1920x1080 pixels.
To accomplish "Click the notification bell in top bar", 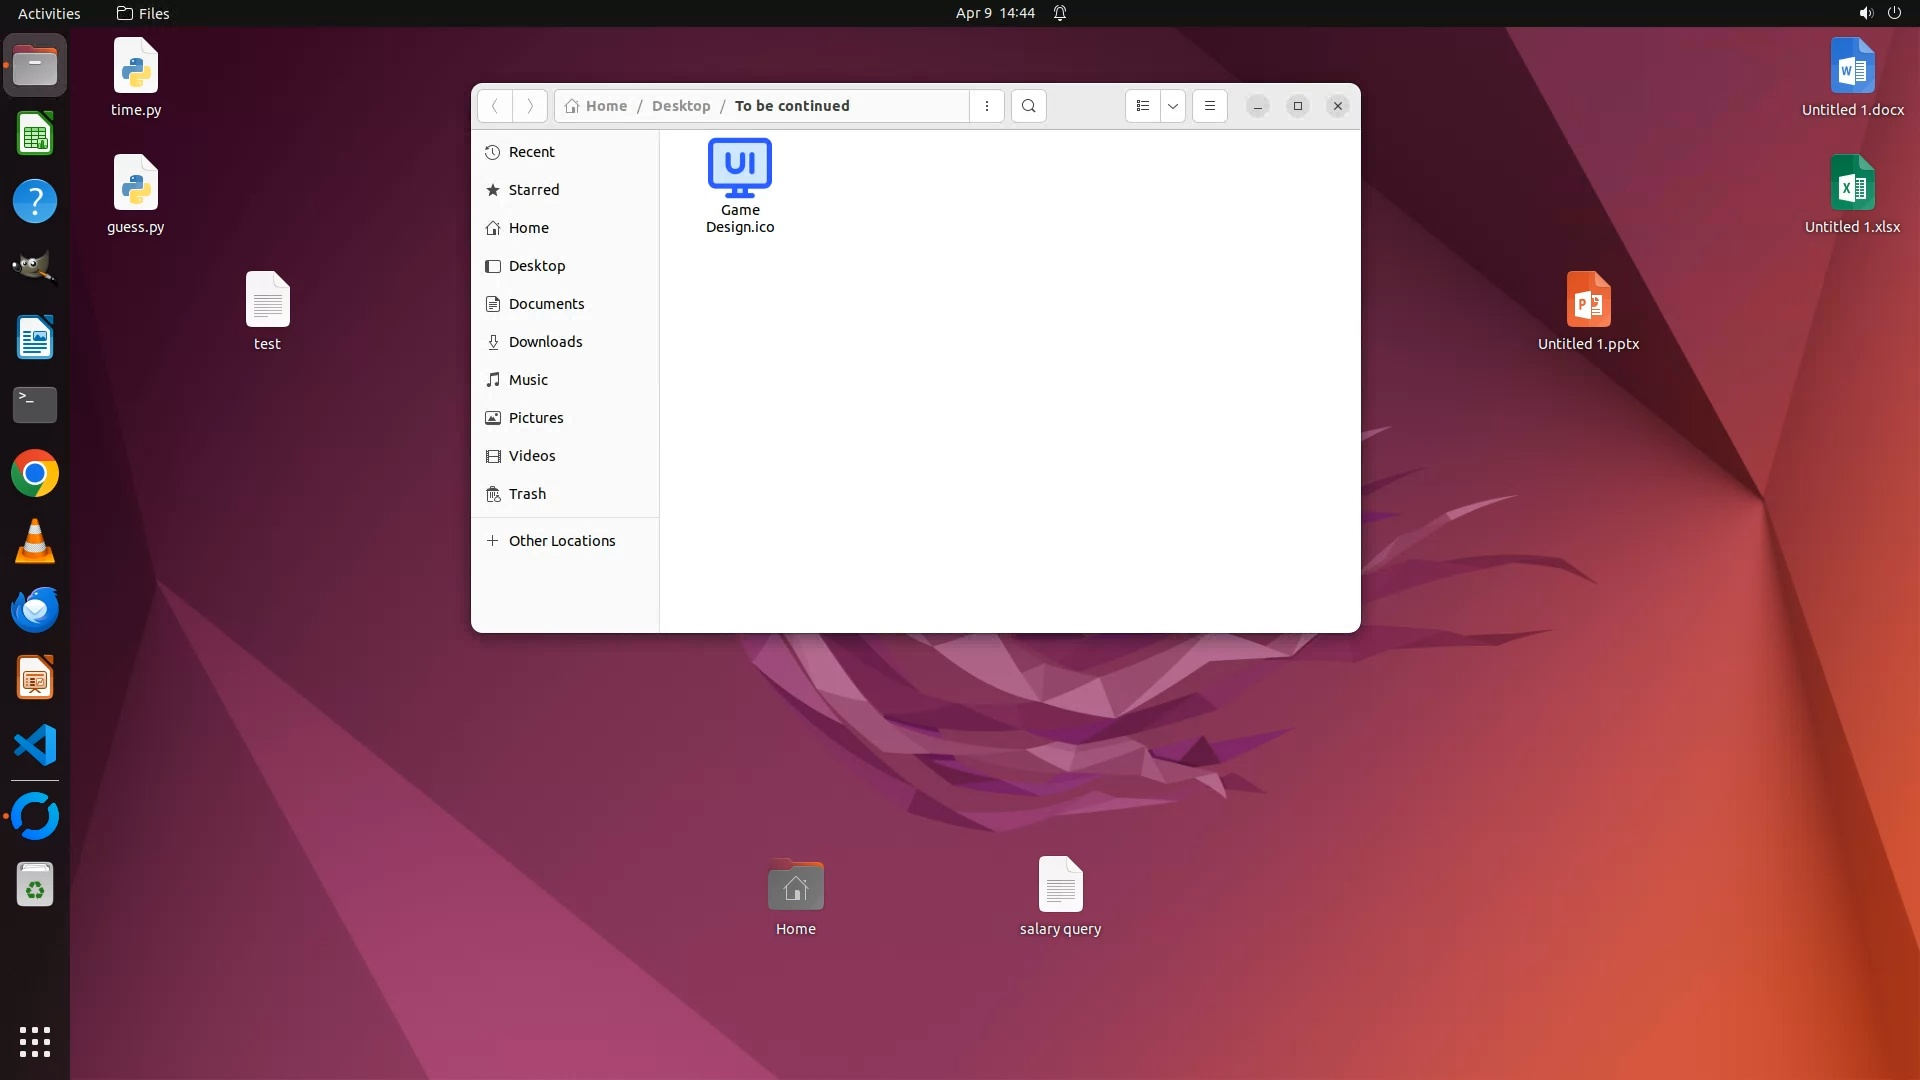I will tap(1060, 13).
